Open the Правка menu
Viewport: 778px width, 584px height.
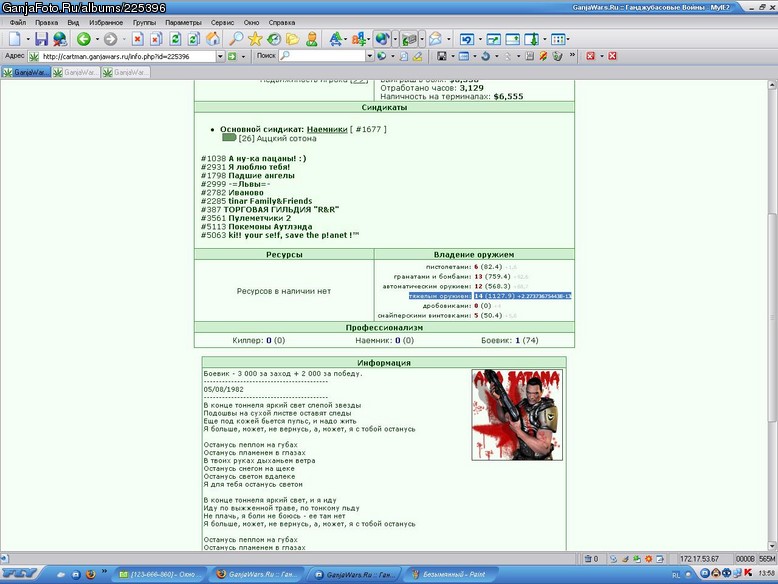click(x=47, y=22)
